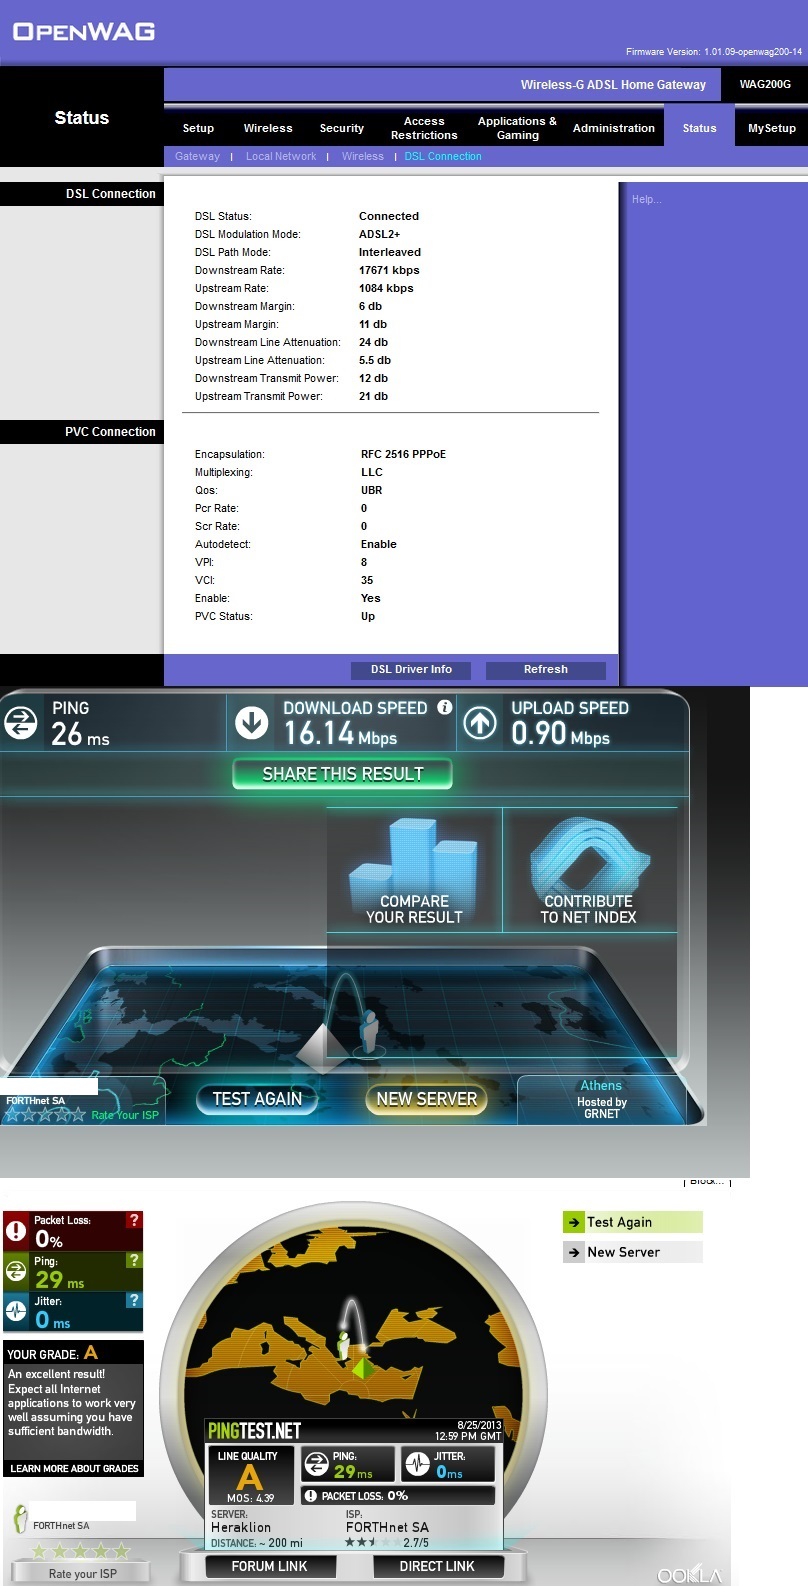Click the Pingtest ping arrows icon
Image resolution: width=808 pixels, height=1586 pixels.
coord(16,1271)
